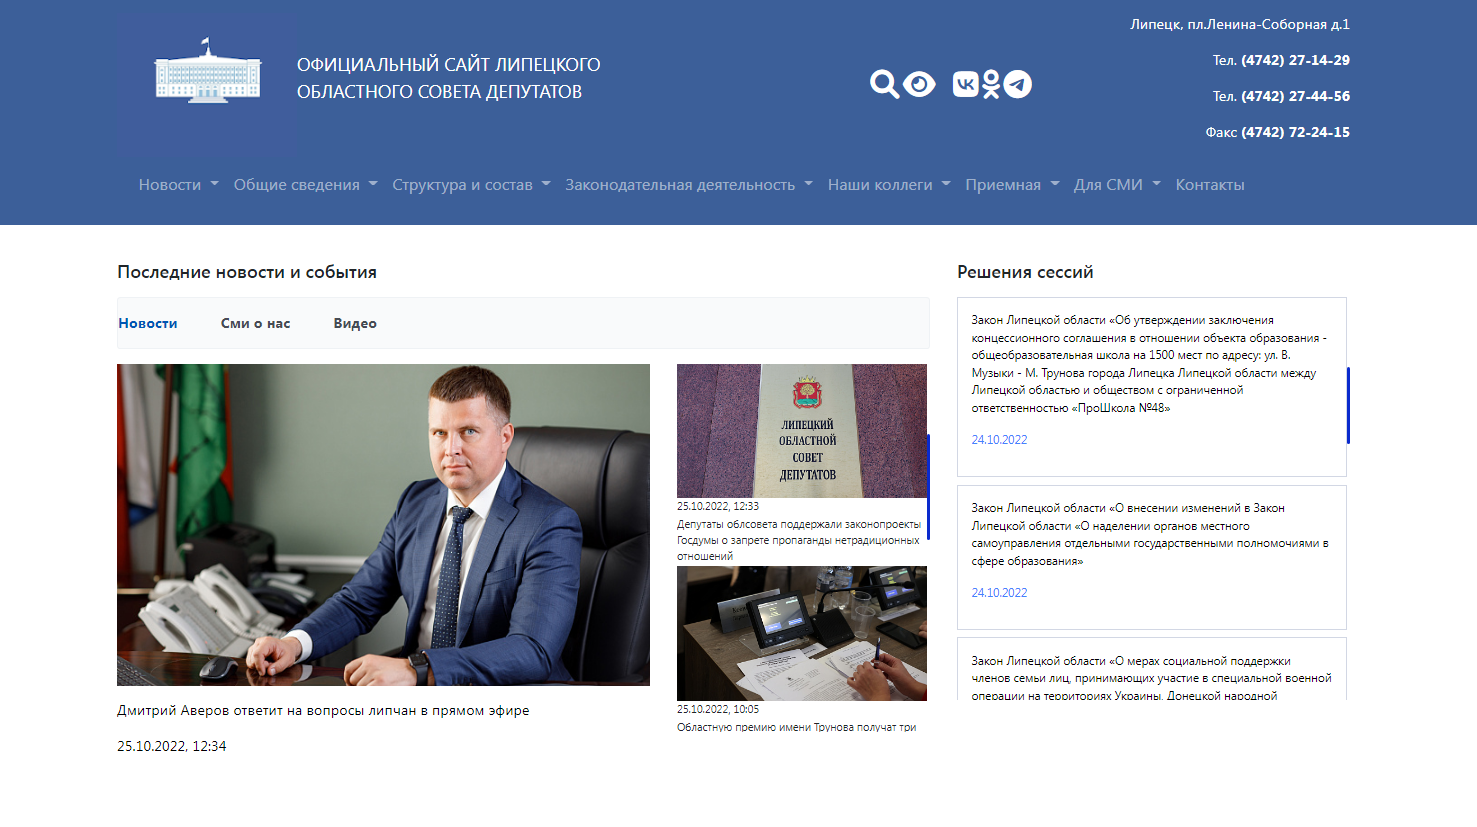Switch to the Видео tab
The width and height of the screenshot is (1477, 827).
click(355, 323)
